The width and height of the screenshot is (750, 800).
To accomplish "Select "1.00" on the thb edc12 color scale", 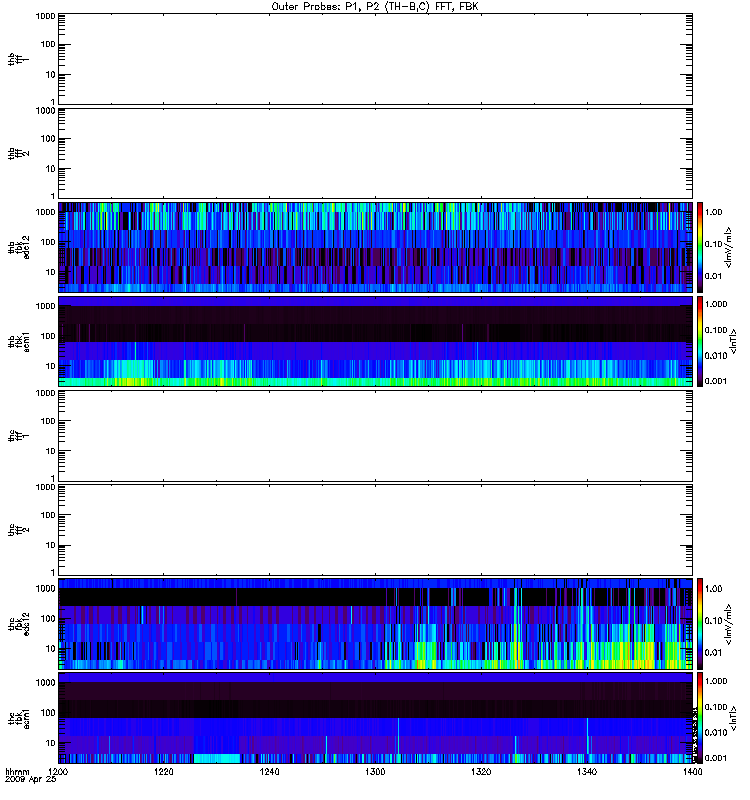I will click(713, 212).
